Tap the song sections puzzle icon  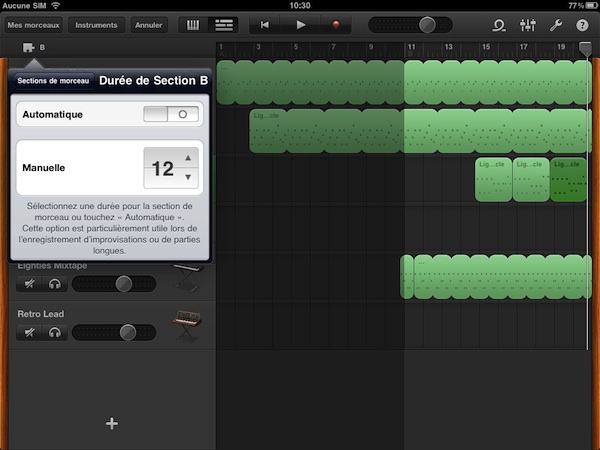(x=29, y=47)
